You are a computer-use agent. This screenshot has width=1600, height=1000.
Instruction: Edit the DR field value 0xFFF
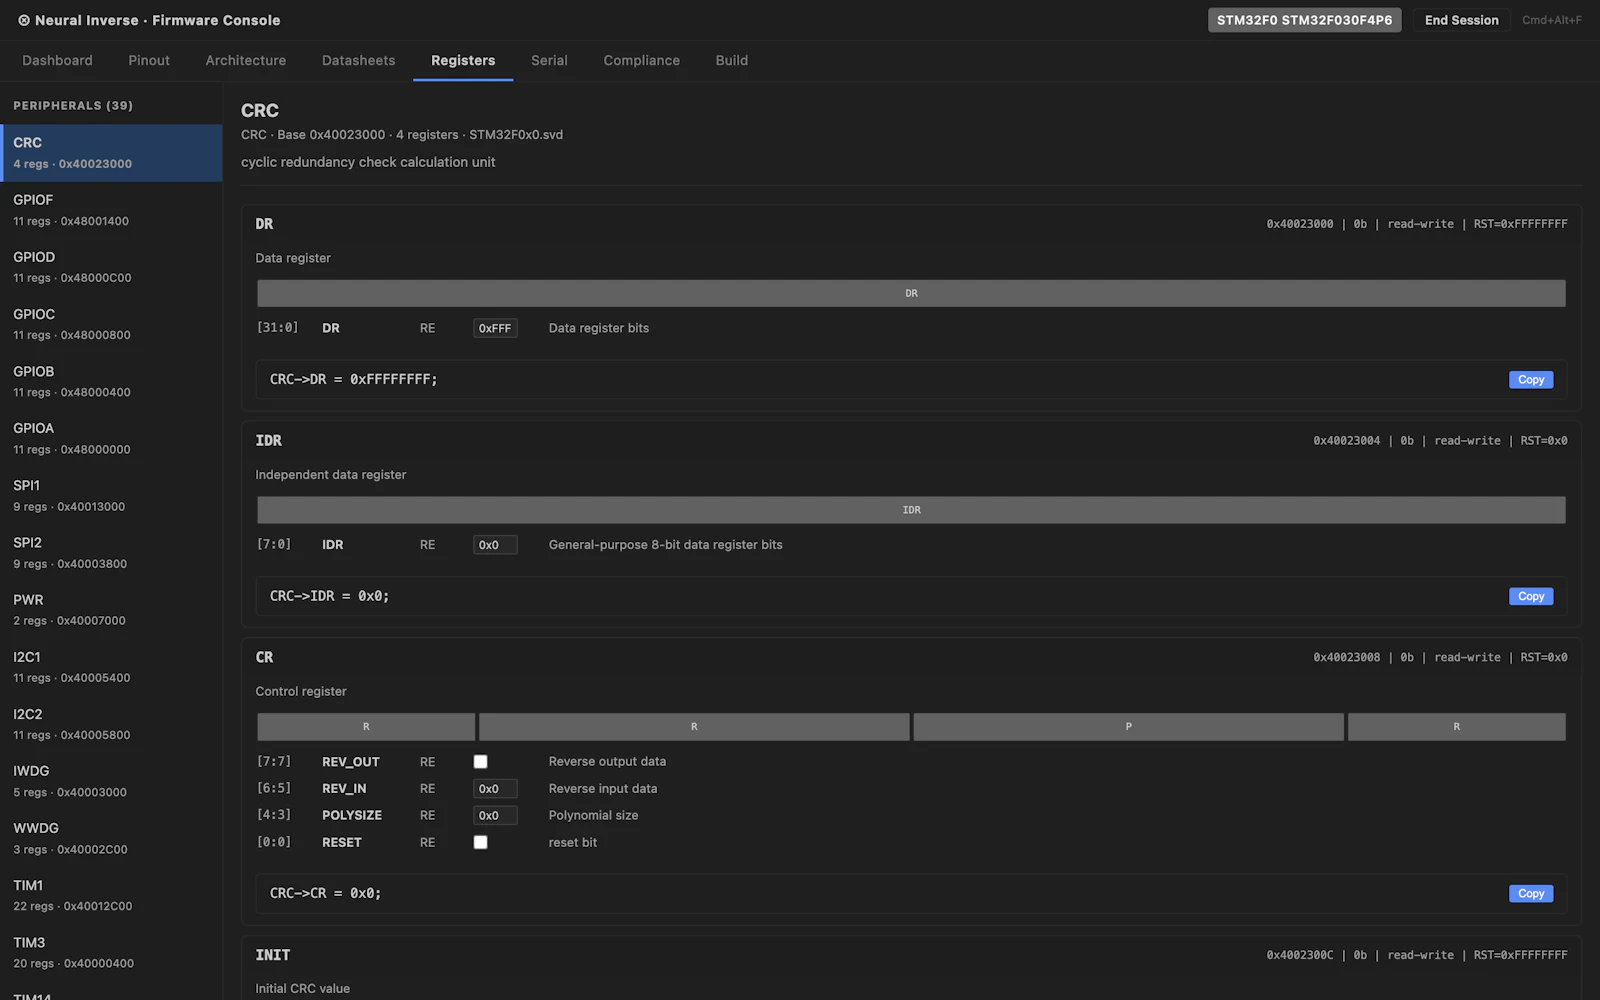click(495, 328)
